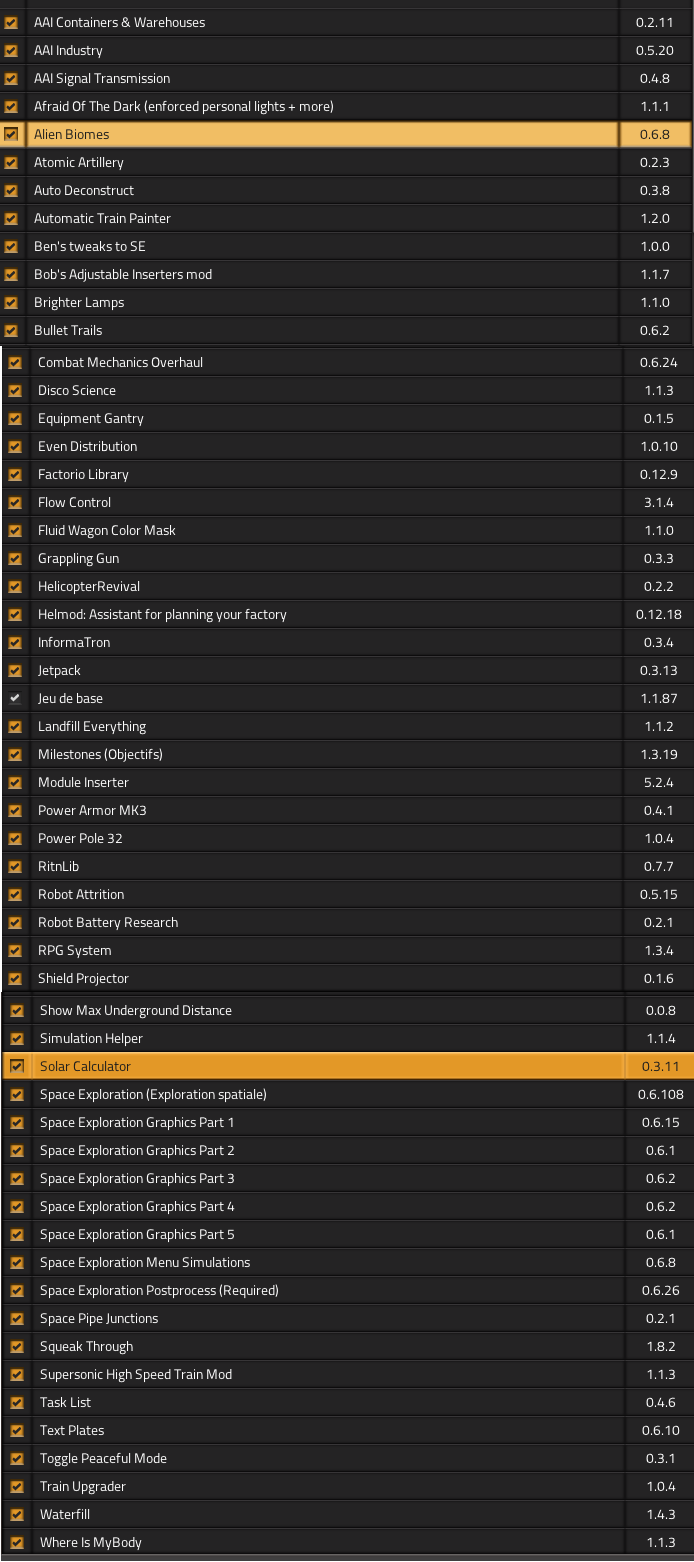Select the Brighter Lamps mod
The height and width of the screenshot is (1562, 694).
(322, 302)
